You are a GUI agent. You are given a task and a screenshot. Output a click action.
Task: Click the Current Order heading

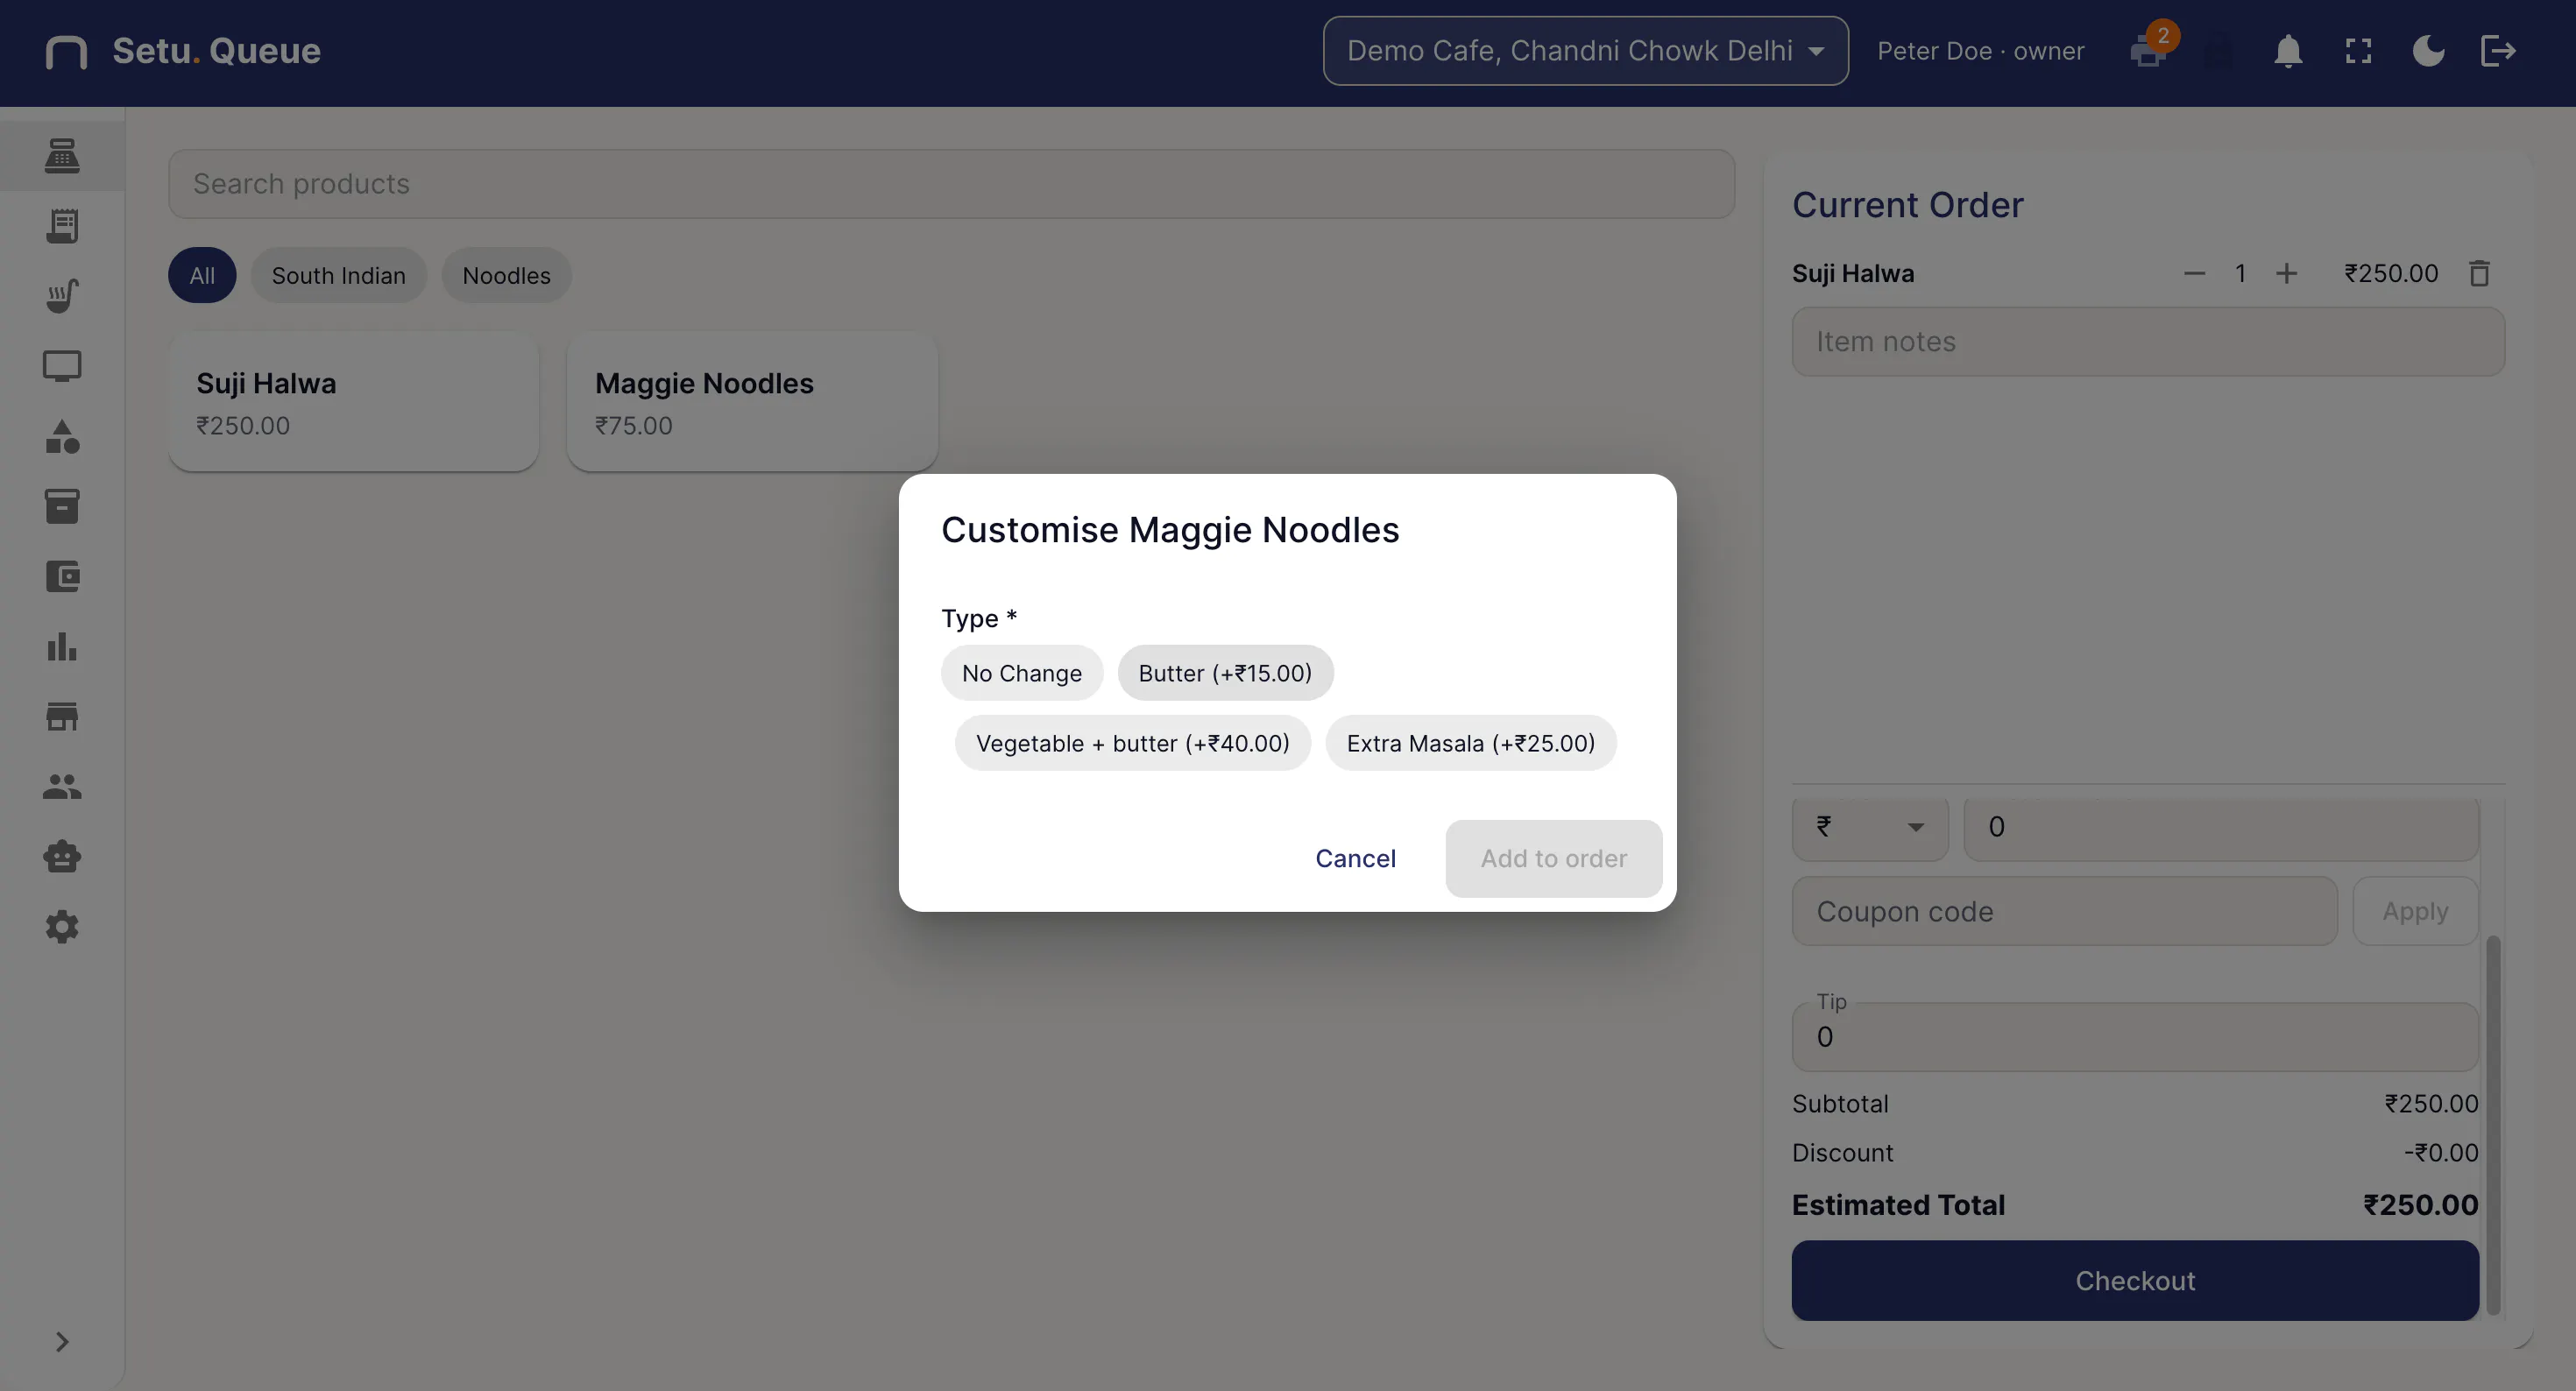point(1907,205)
